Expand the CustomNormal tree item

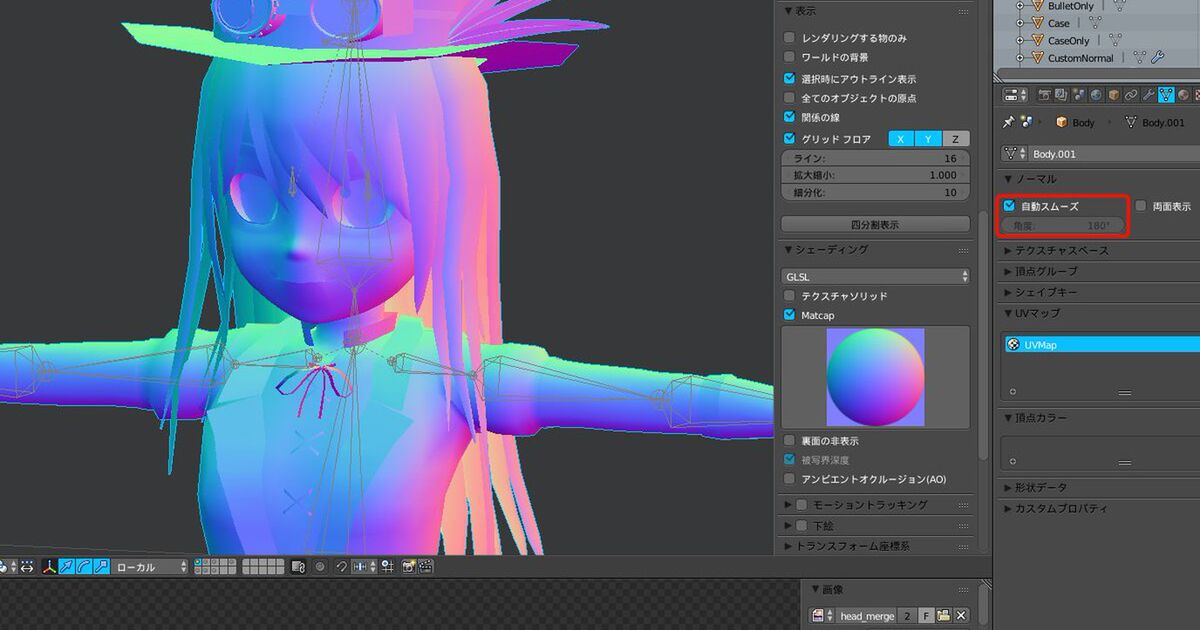pyautogui.click(x=1021, y=58)
